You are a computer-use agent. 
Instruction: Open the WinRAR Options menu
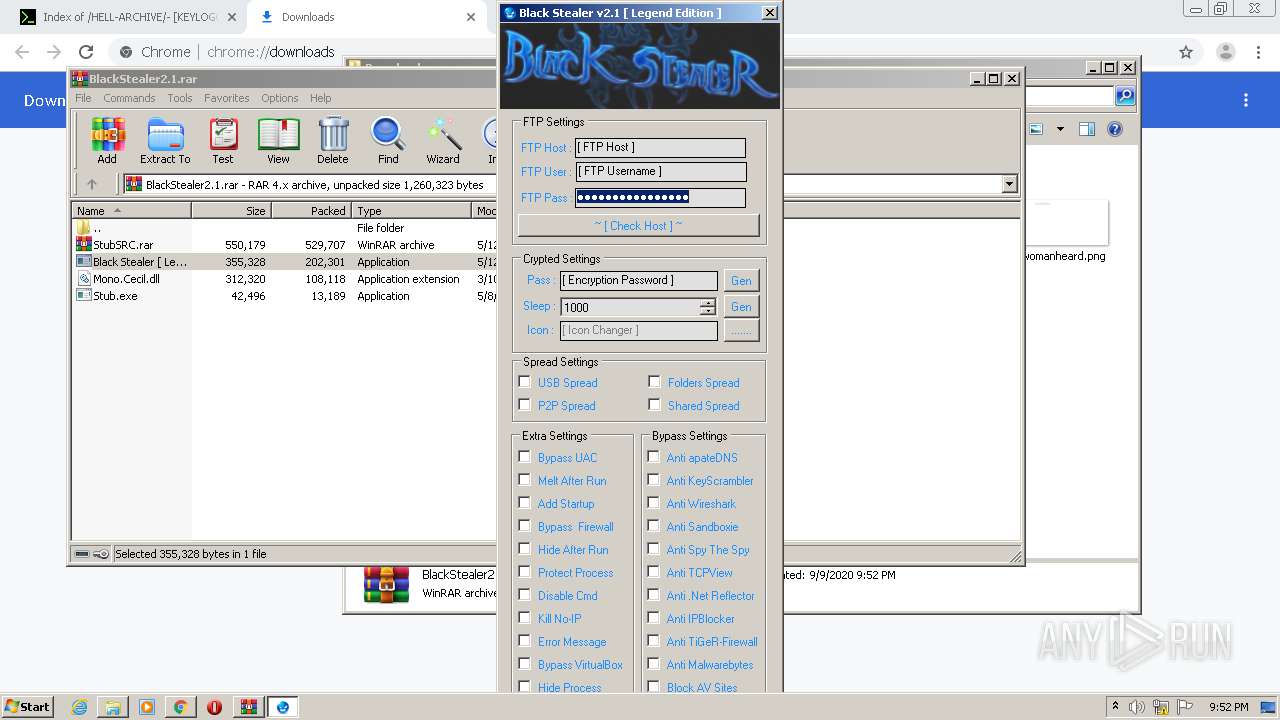(280, 98)
